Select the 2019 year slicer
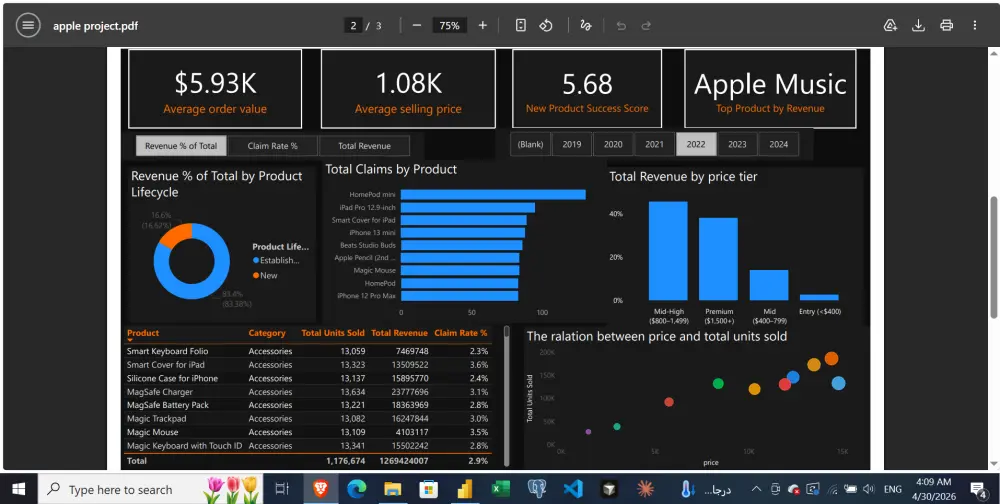1000x504 pixels. [x=571, y=144]
